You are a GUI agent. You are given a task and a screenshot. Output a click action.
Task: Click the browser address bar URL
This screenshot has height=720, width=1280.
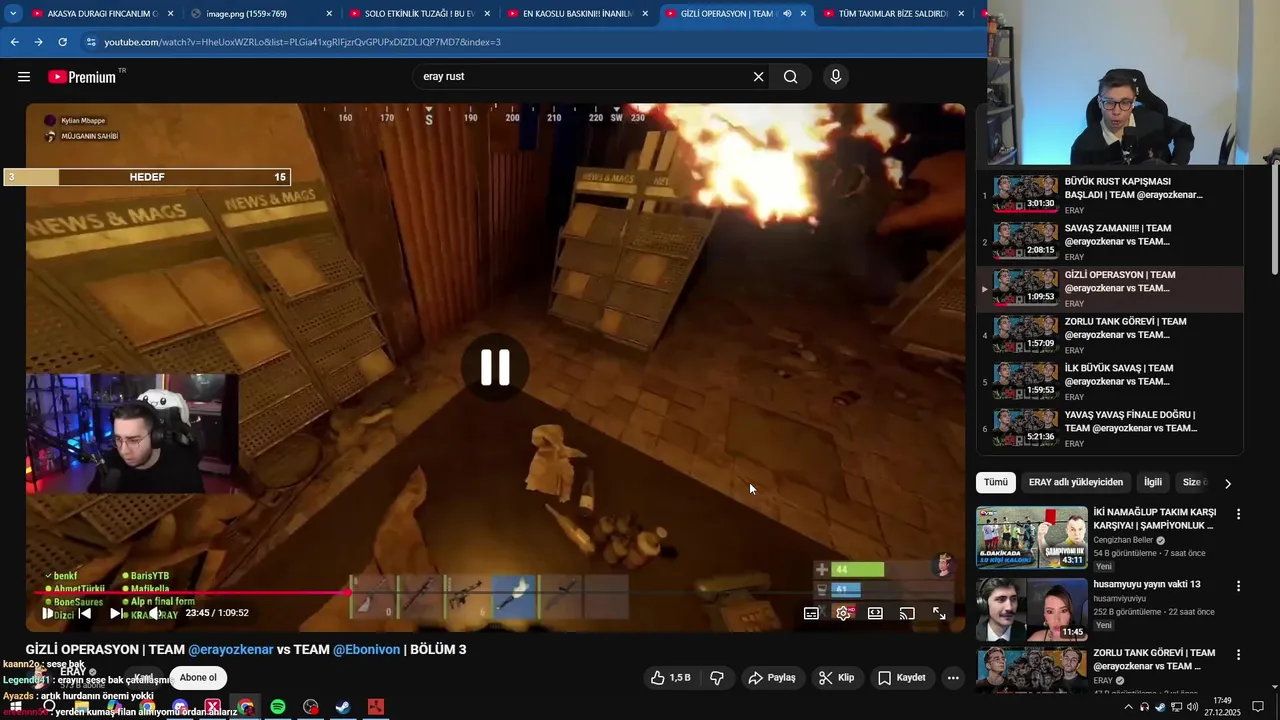tap(303, 42)
